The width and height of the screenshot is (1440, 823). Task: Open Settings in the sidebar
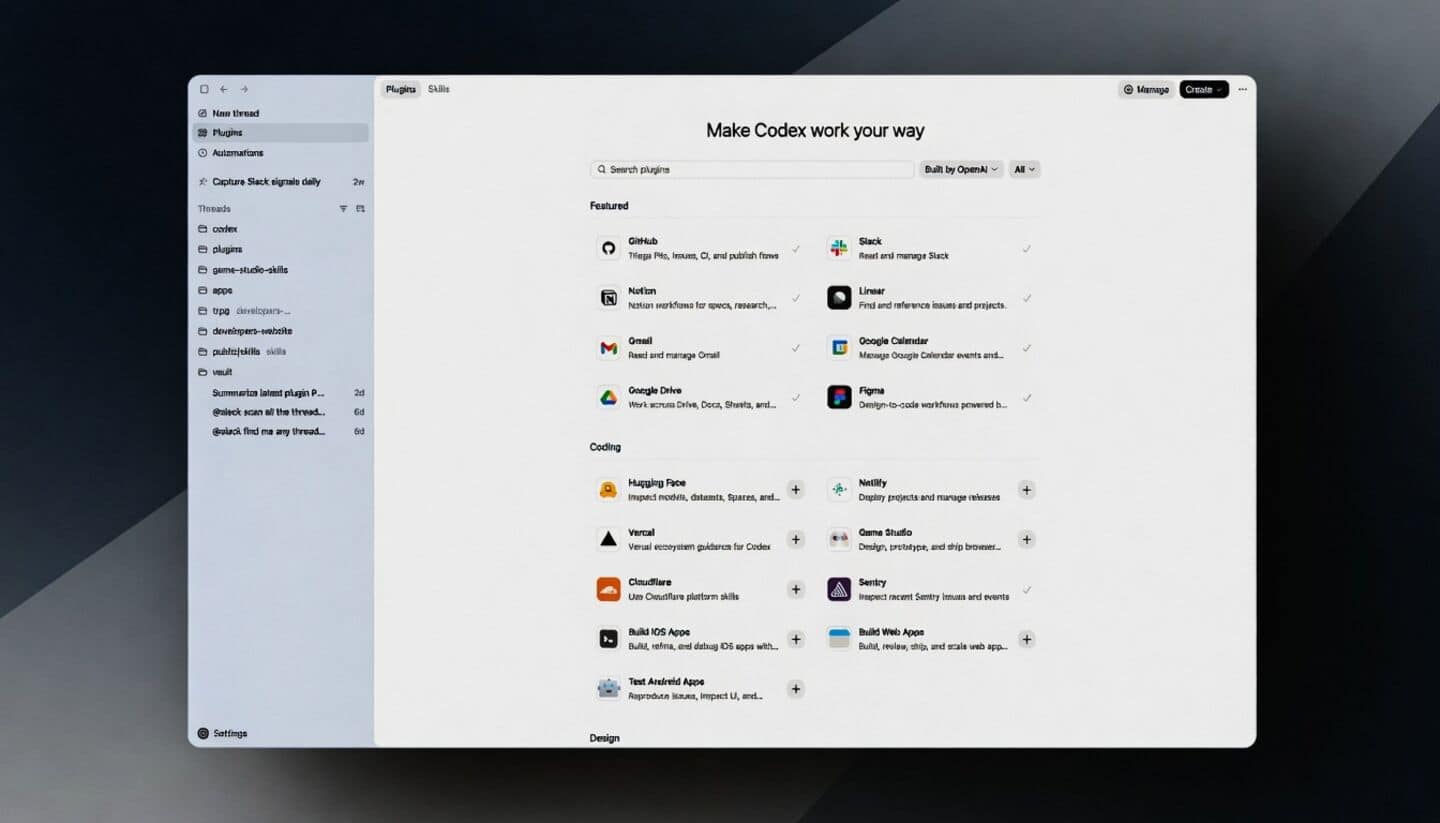[x=223, y=733]
